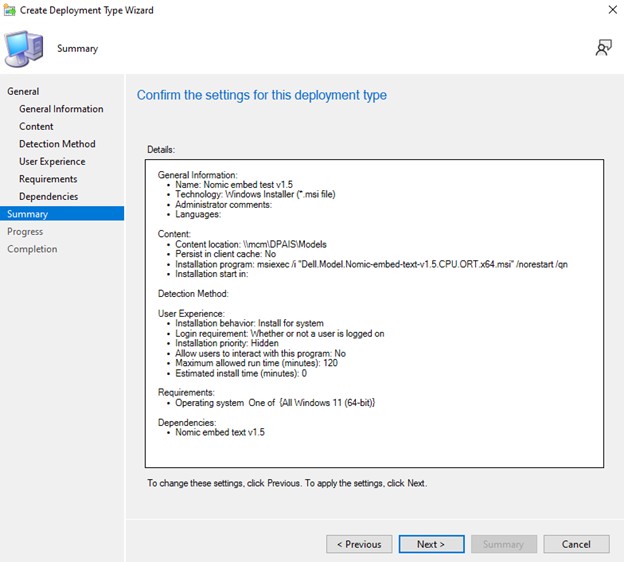Select General in the wizard sidebar
624x562 pixels.
23,91
